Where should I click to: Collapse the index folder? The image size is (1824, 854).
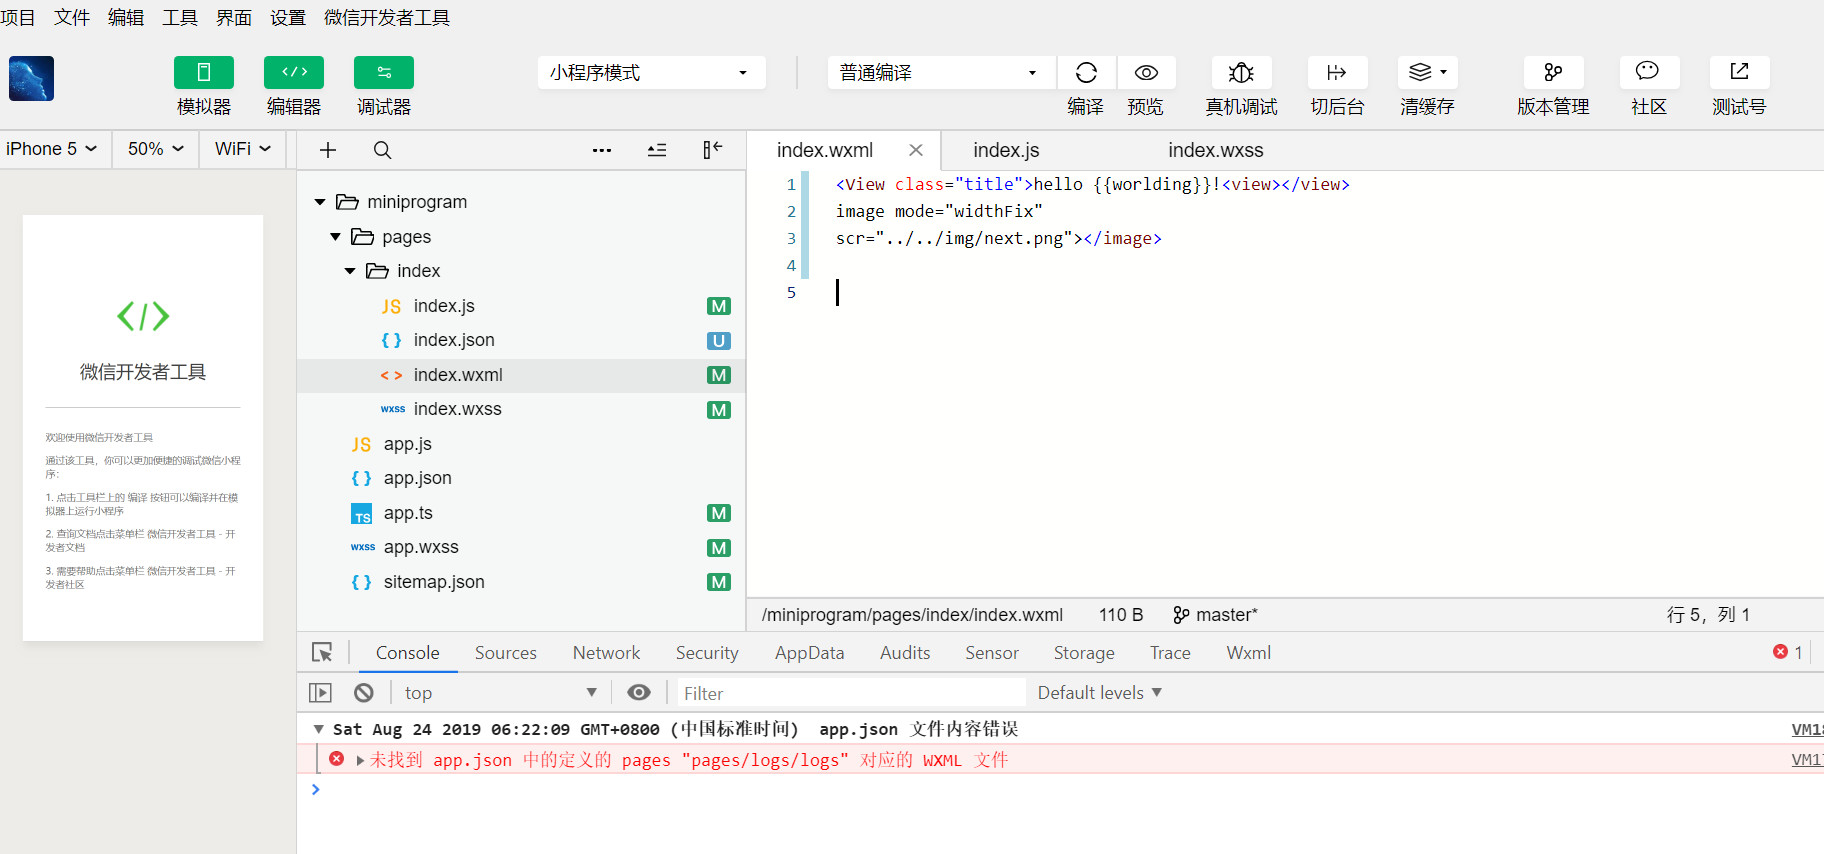click(350, 271)
